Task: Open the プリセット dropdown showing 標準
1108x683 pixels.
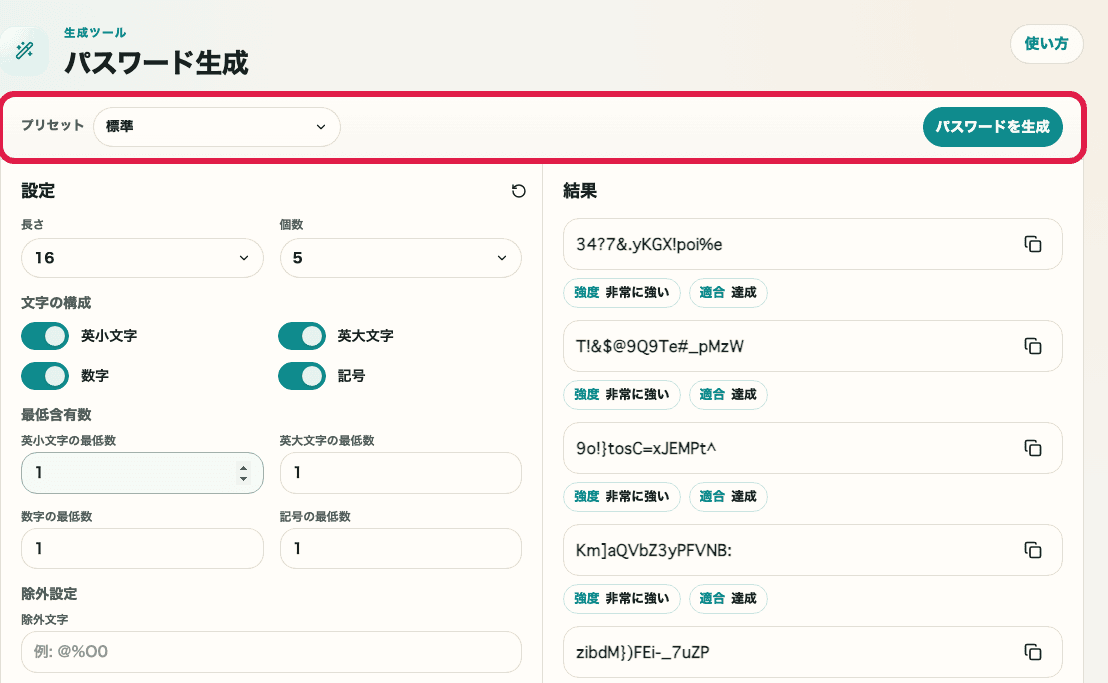Action: pyautogui.click(x=216, y=127)
